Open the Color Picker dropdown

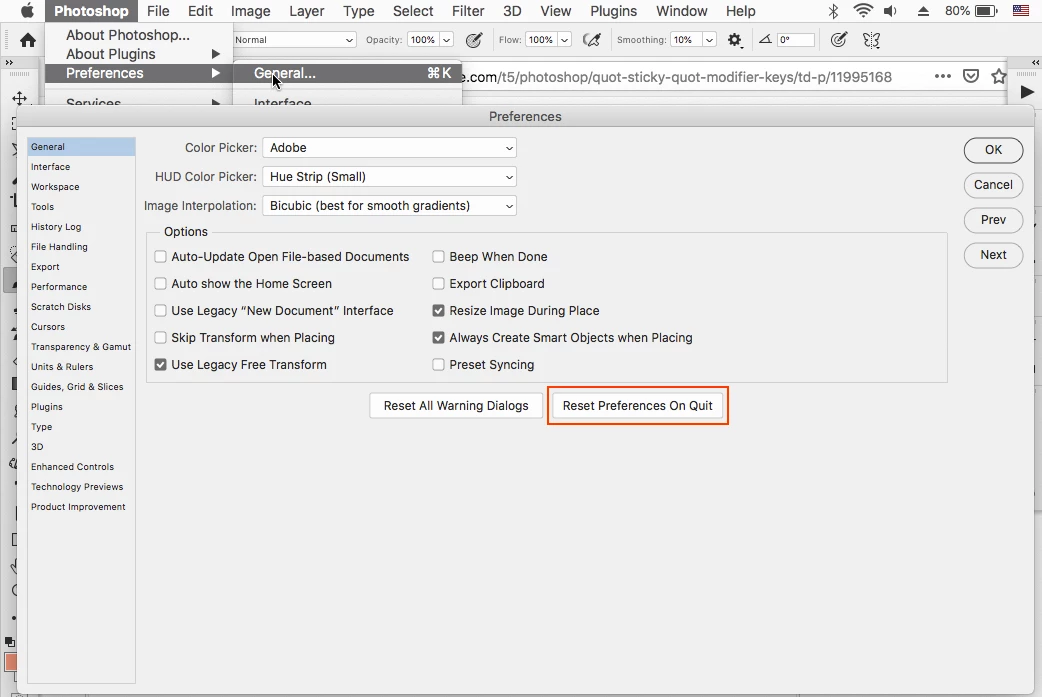389,148
